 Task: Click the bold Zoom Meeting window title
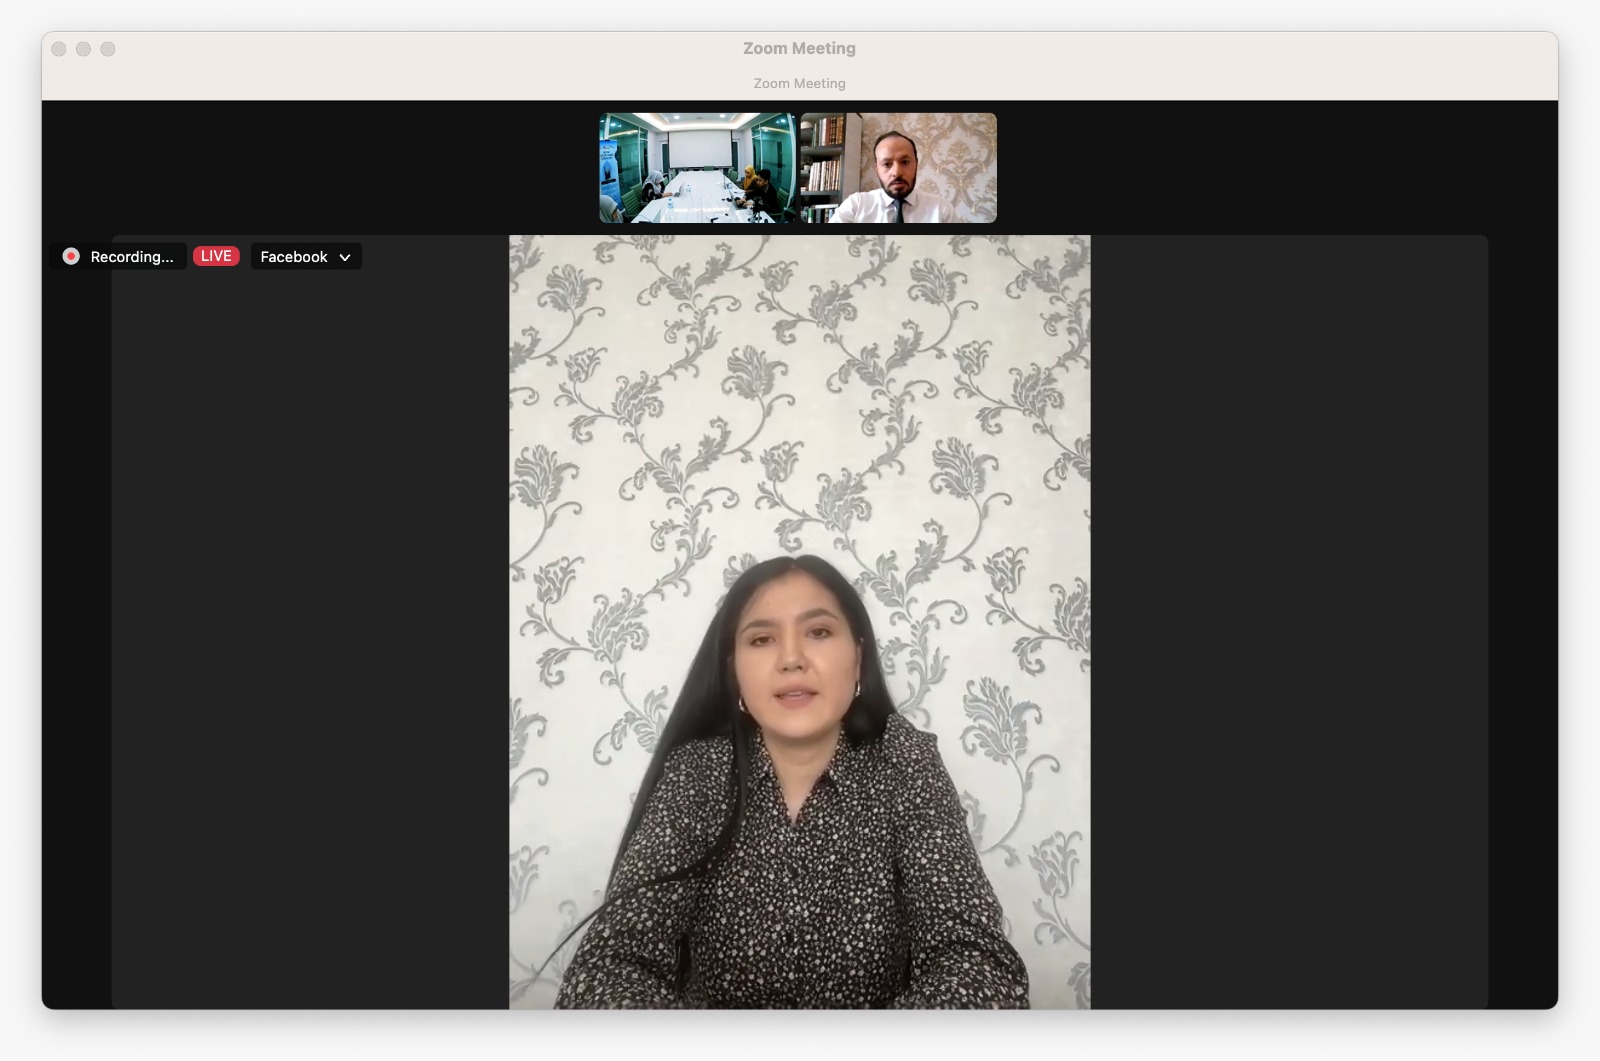coord(799,48)
